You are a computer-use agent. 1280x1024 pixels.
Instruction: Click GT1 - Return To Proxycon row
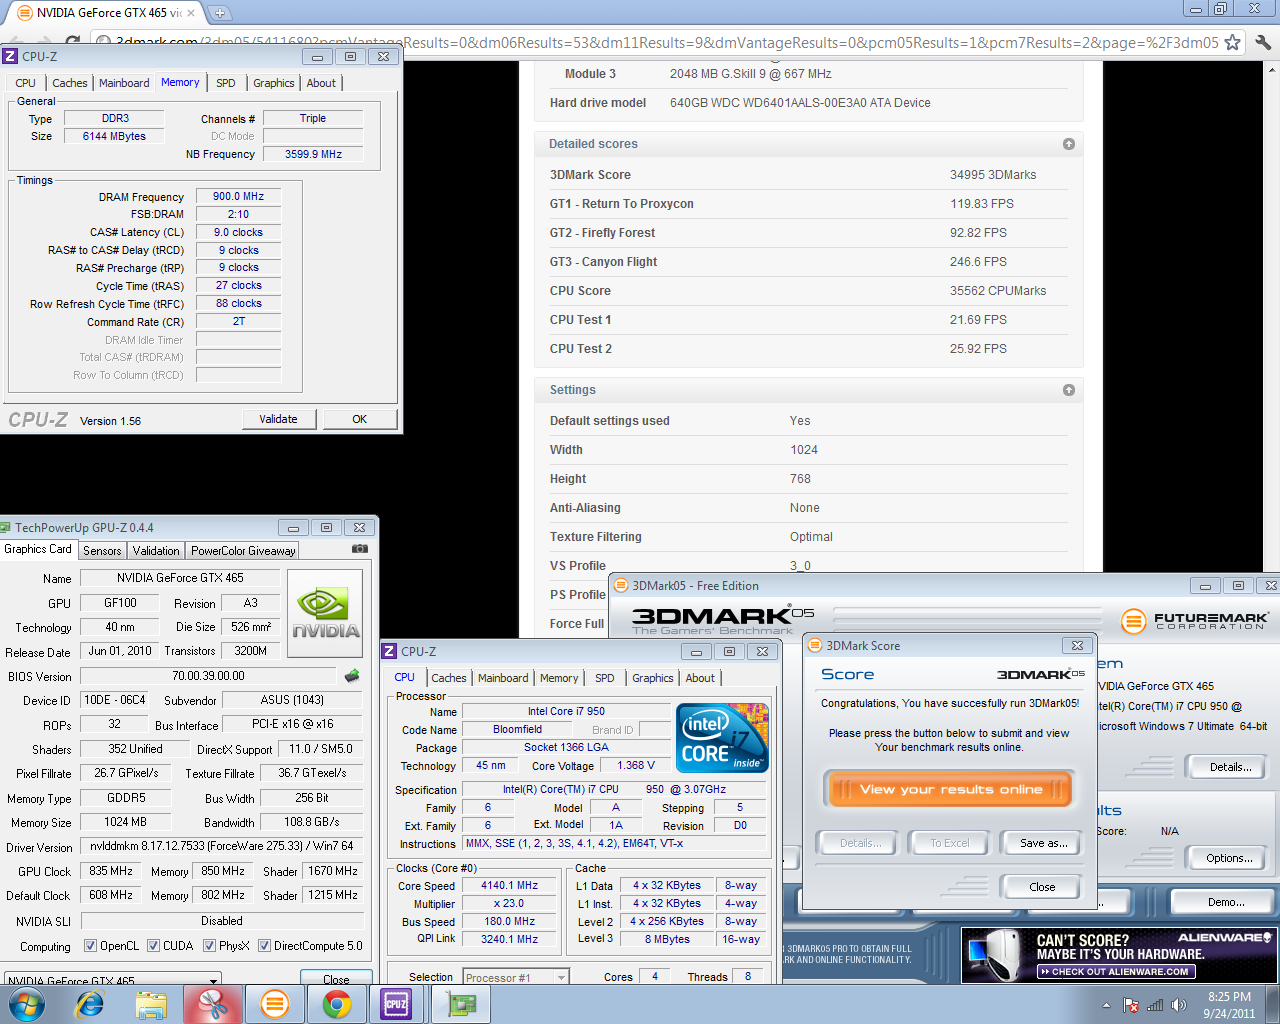click(808, 204)
